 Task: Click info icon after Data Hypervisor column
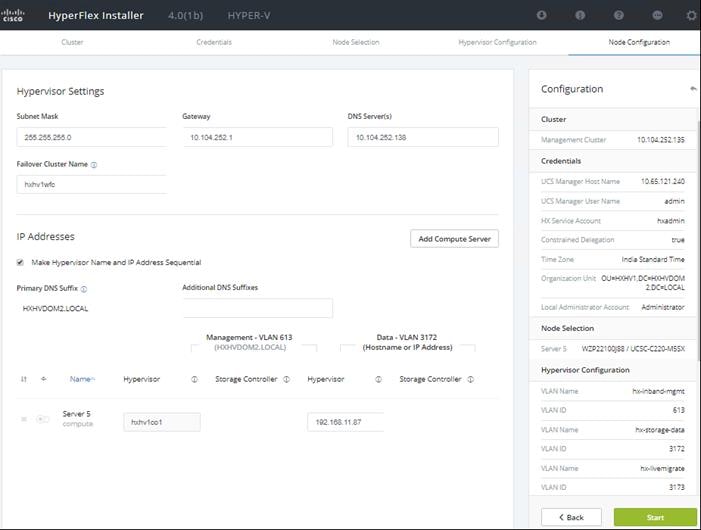pos(379,379)
